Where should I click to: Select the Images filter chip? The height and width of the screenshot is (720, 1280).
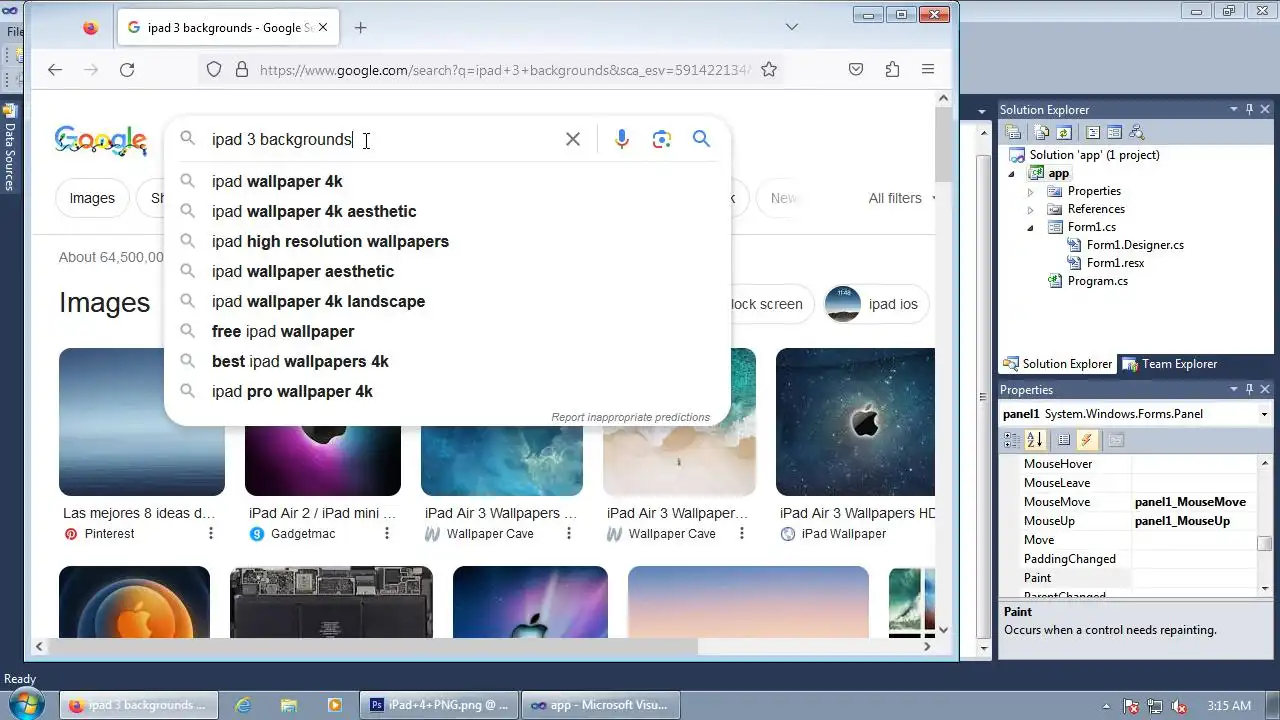(92, 198)
